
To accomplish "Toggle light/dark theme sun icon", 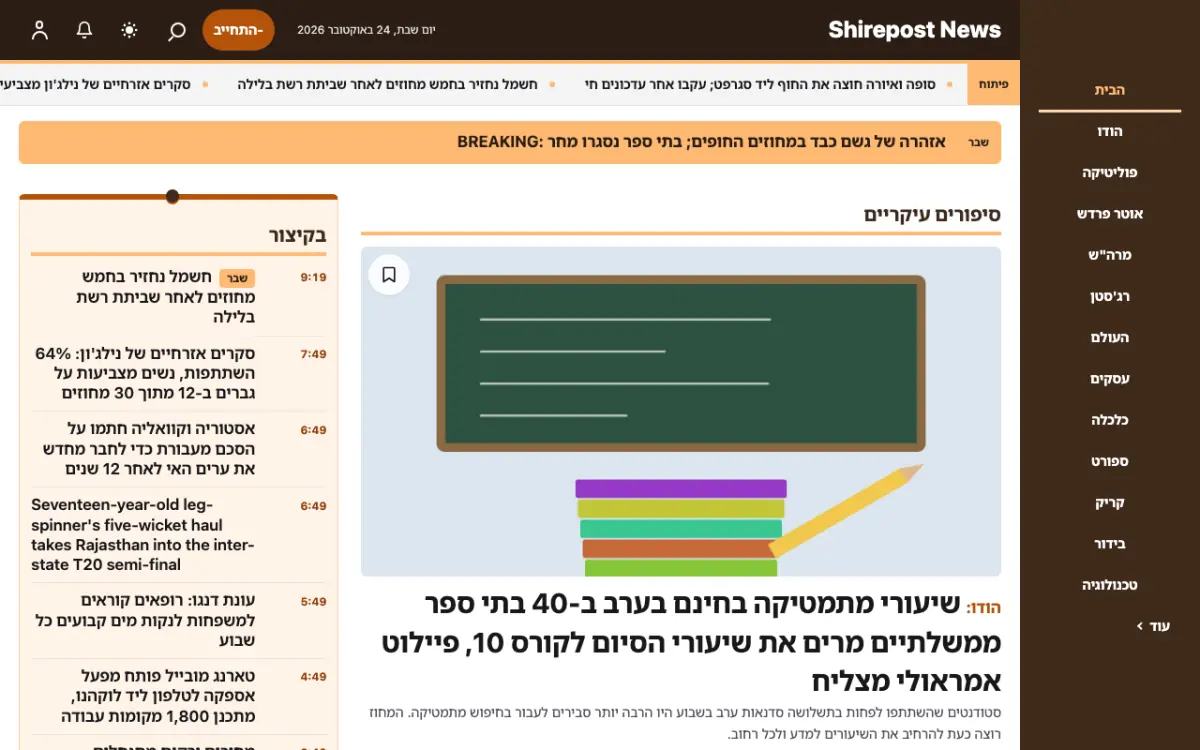I will [x=130, y=30].
